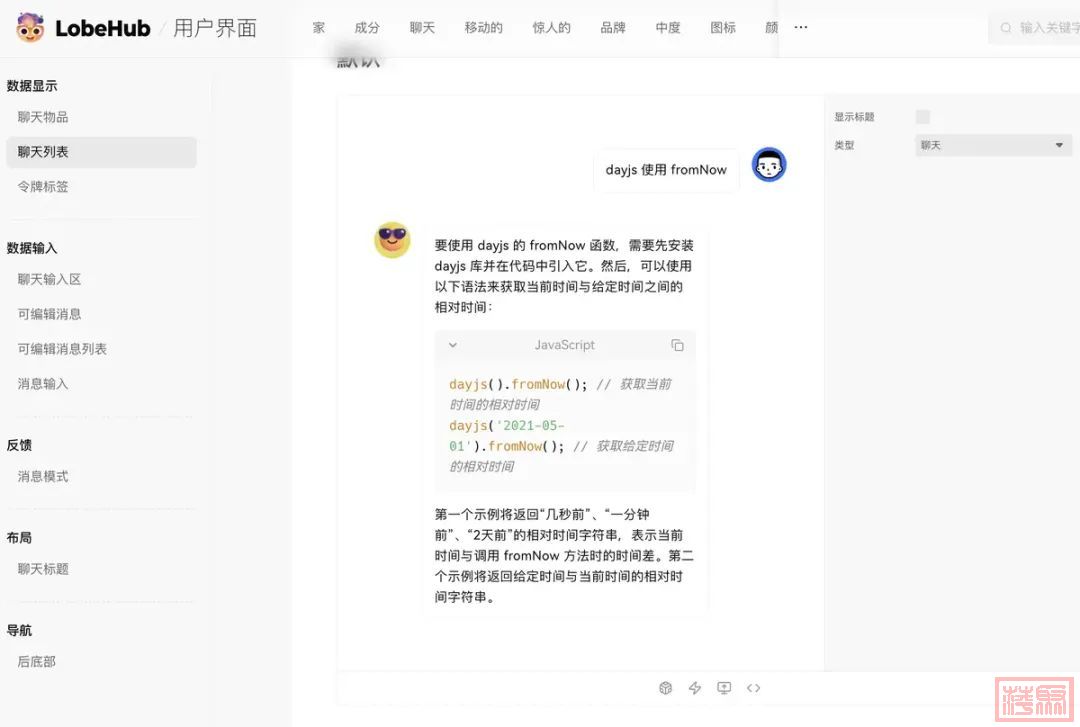Open the 图标 nav item
1080x727 pixels.
point(723,28)
